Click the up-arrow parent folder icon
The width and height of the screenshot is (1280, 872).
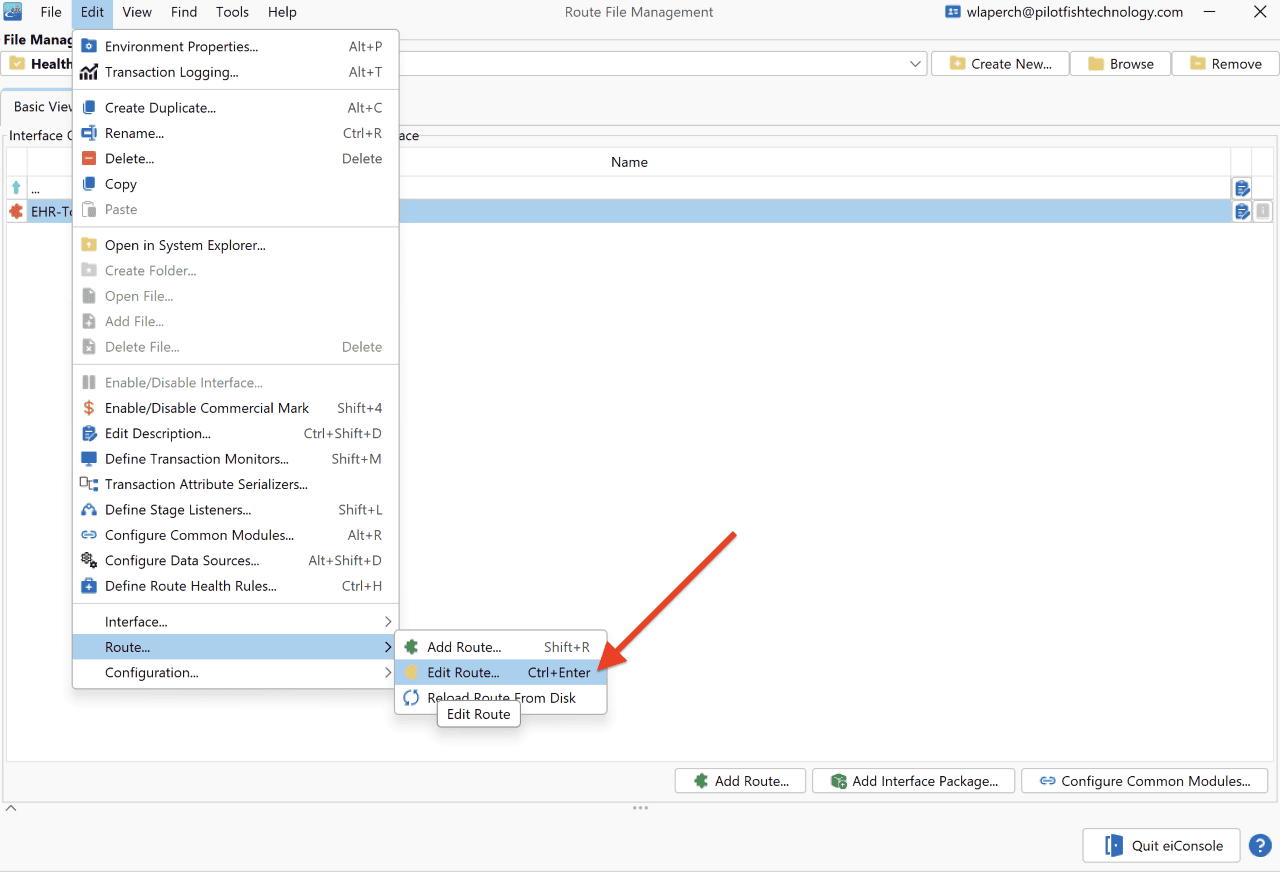[16, 187]
